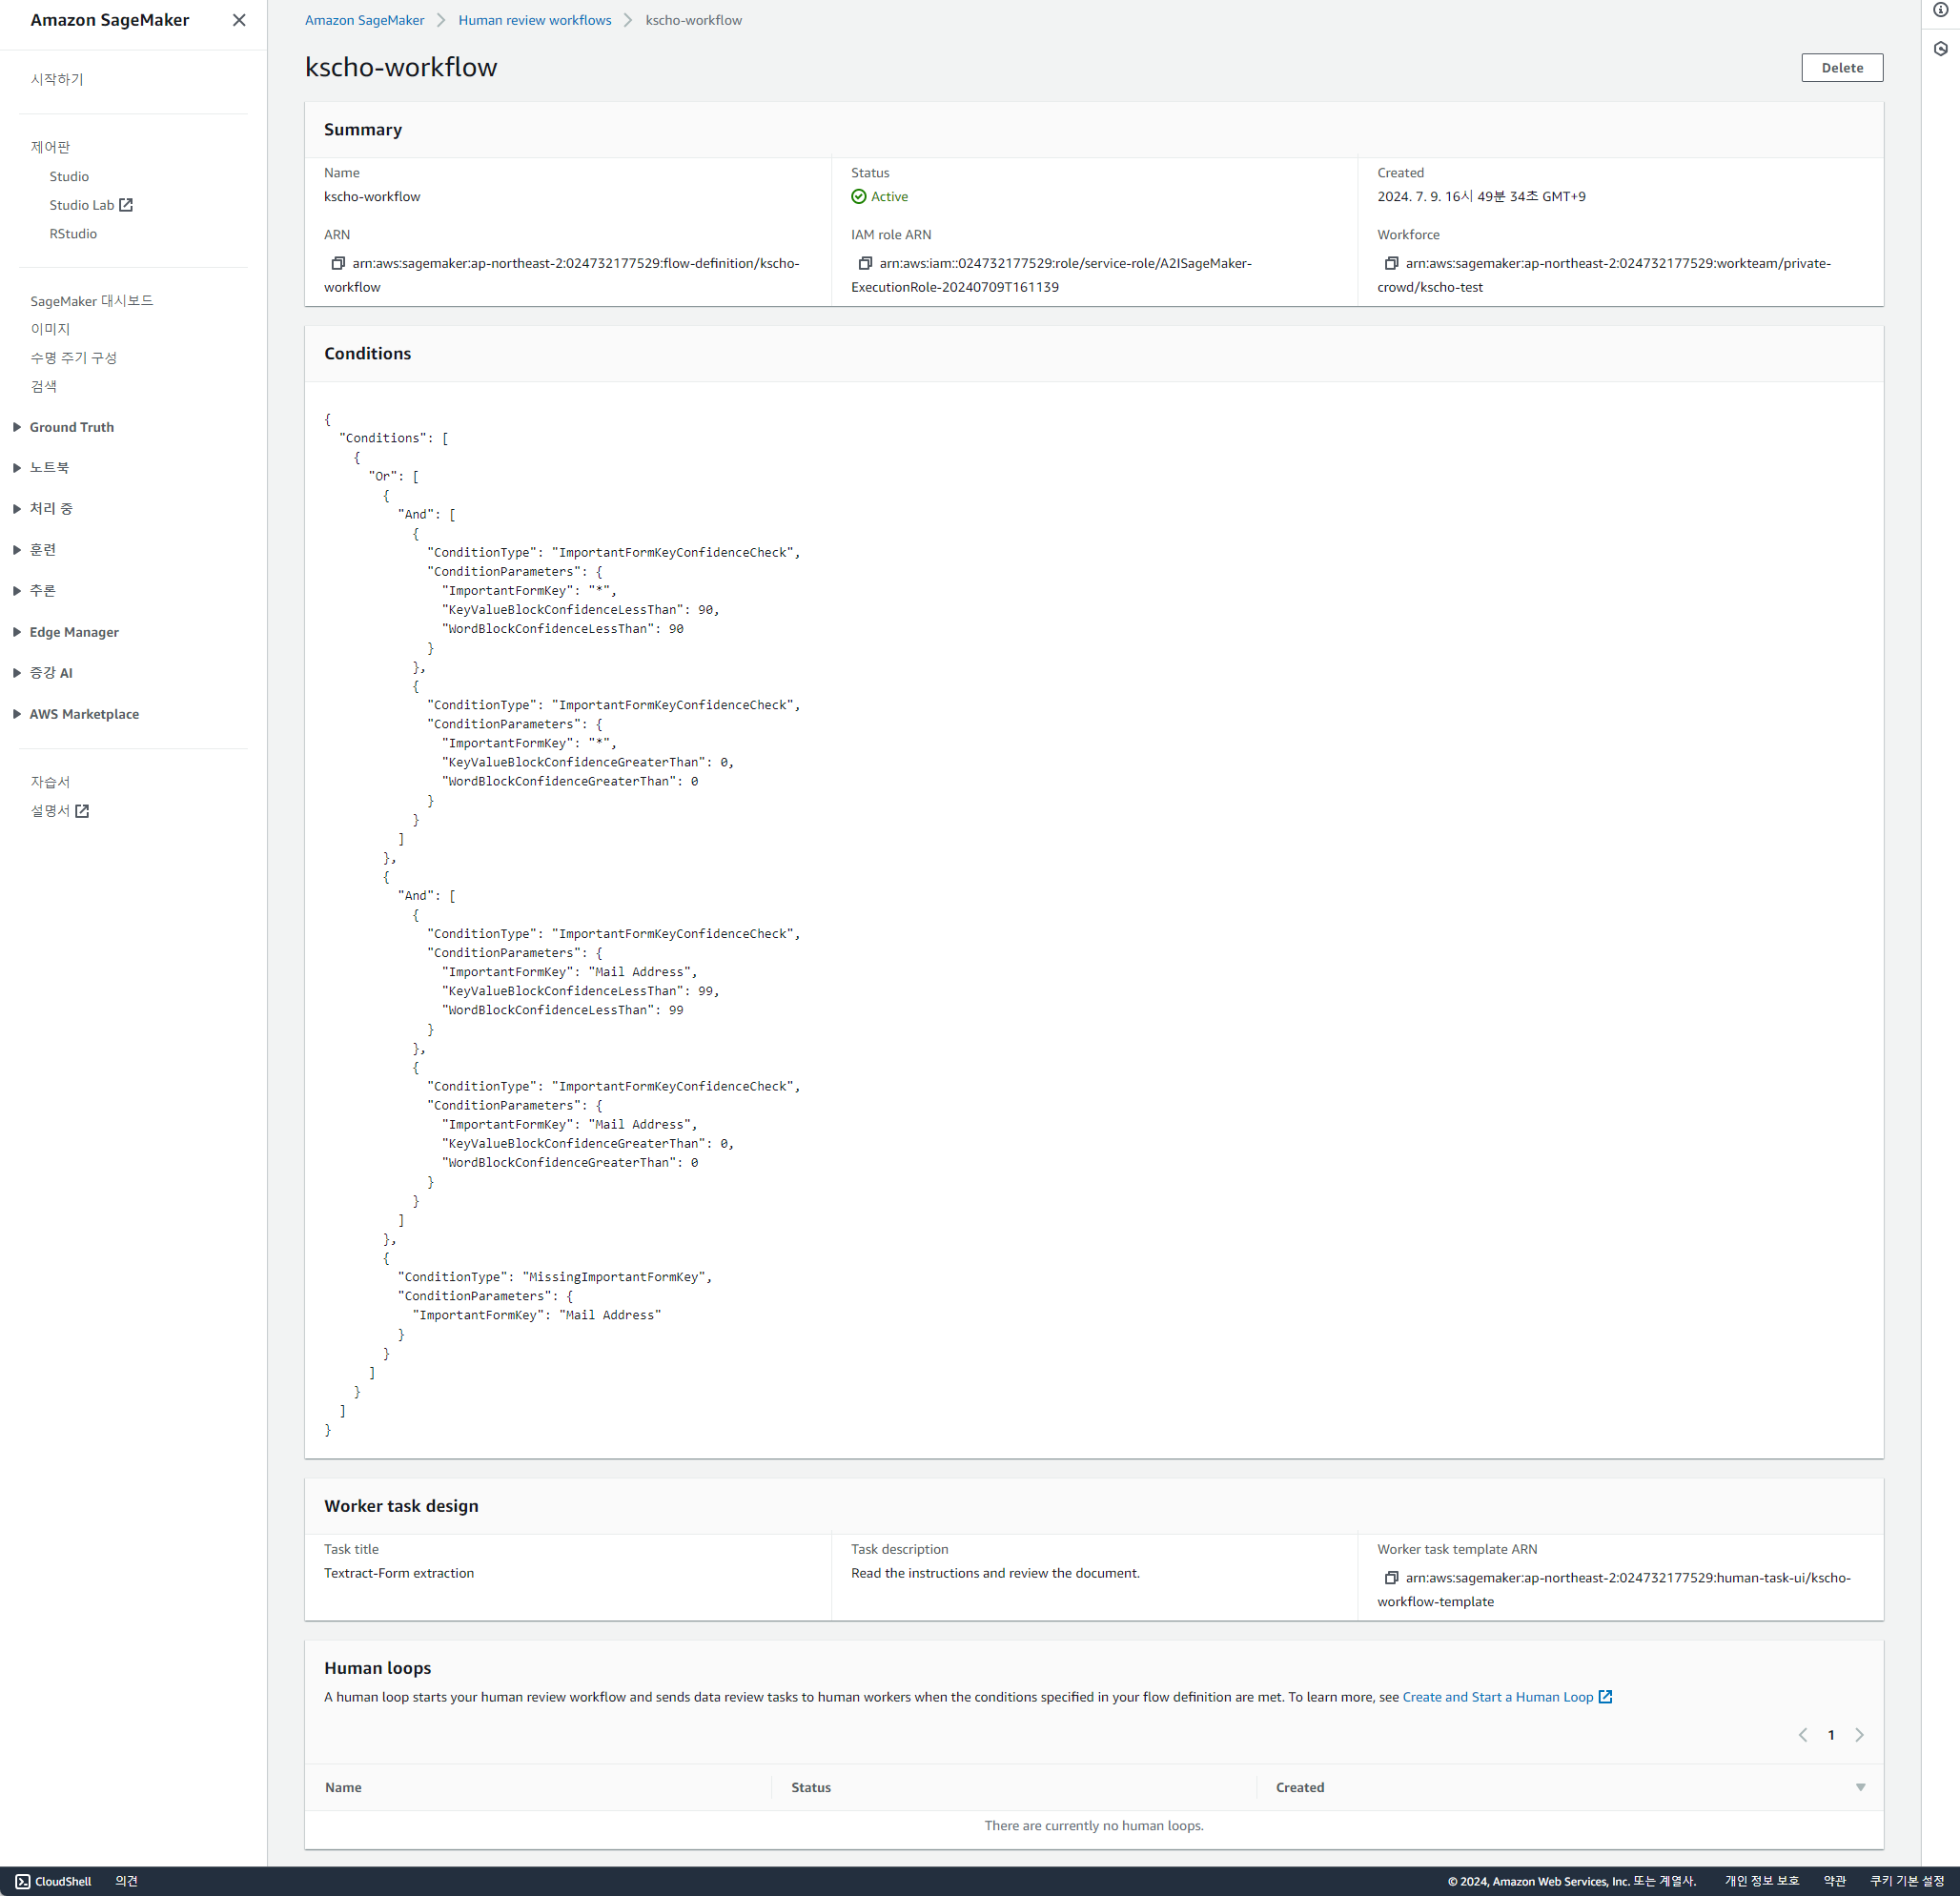
Task: Open Studio Lab via its external link icon
Action: click(x=126, y=204)
